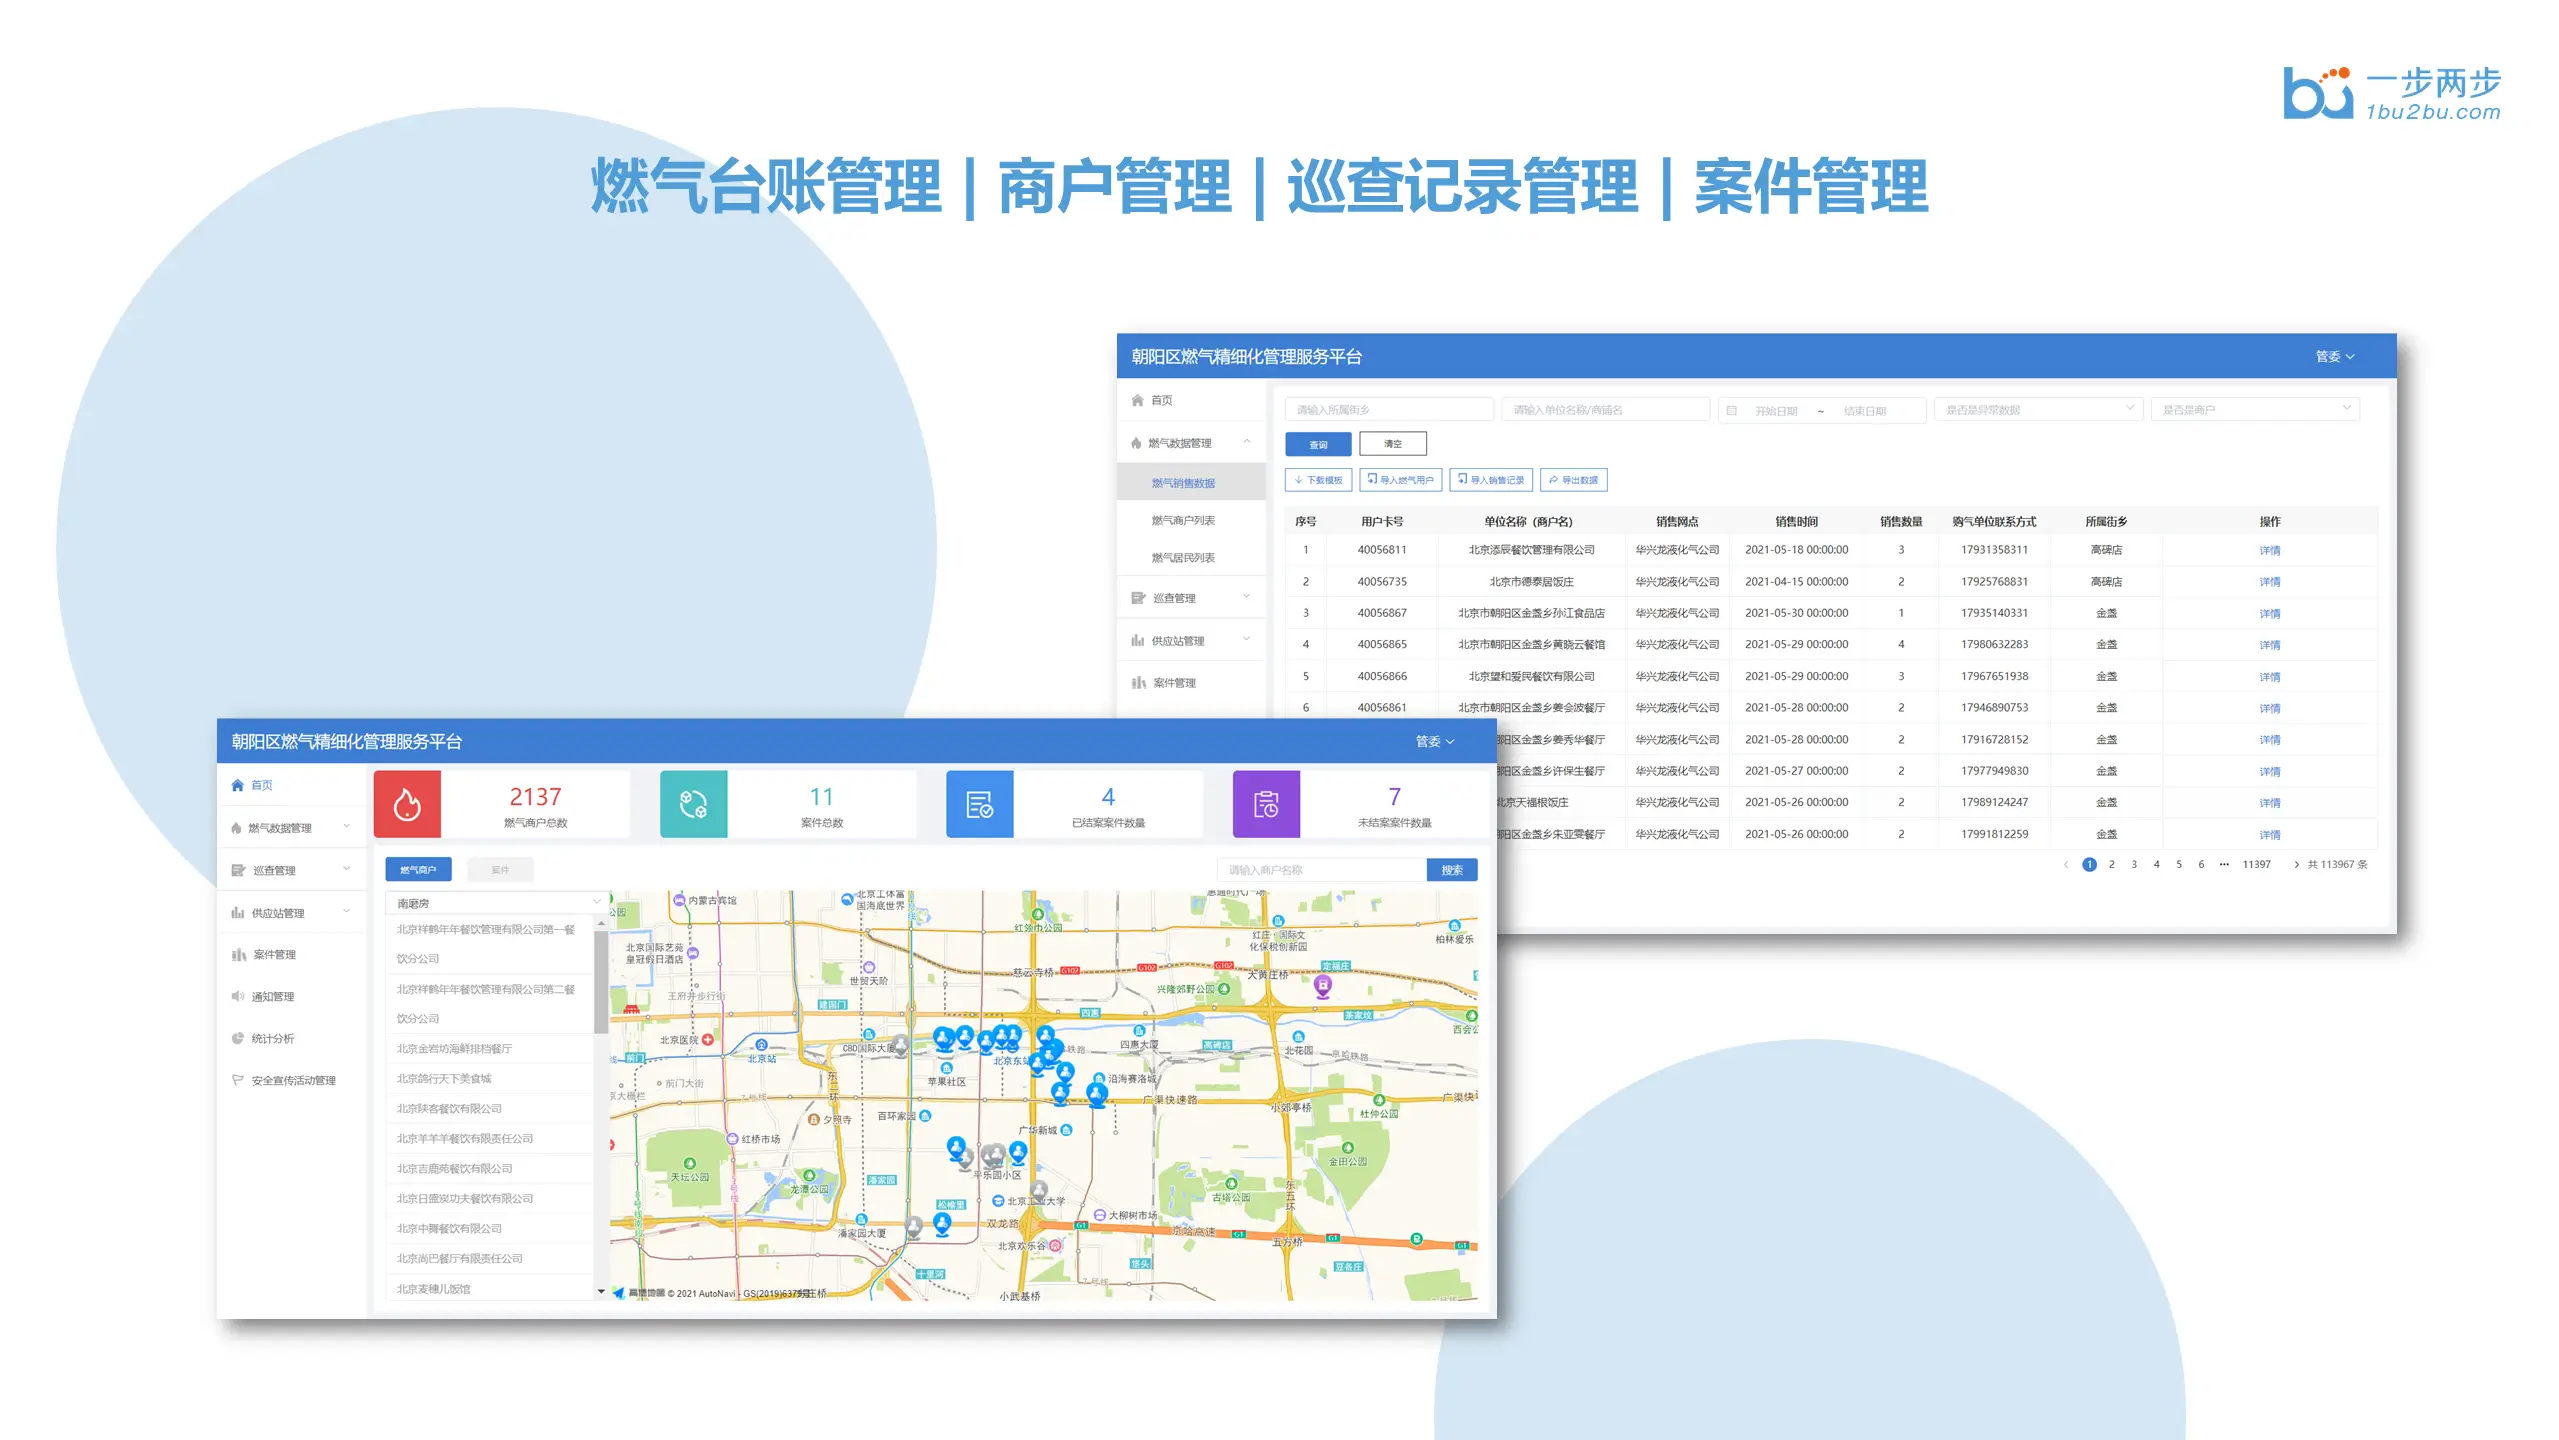Click the purple map marker near 大黄庄桥

pos(1322,986)
